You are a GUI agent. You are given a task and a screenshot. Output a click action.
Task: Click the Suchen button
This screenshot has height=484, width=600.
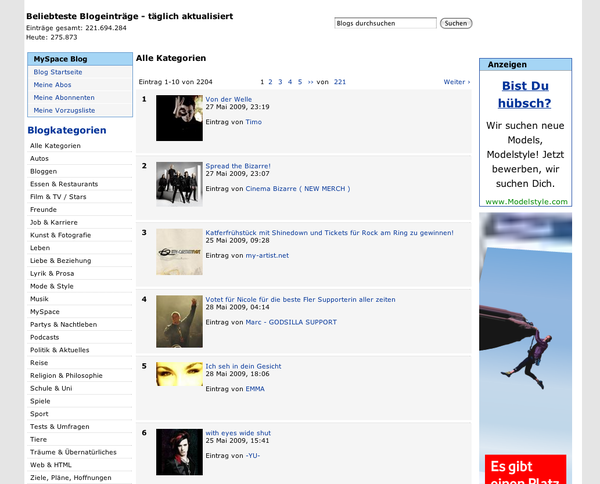tap(456, 23)
